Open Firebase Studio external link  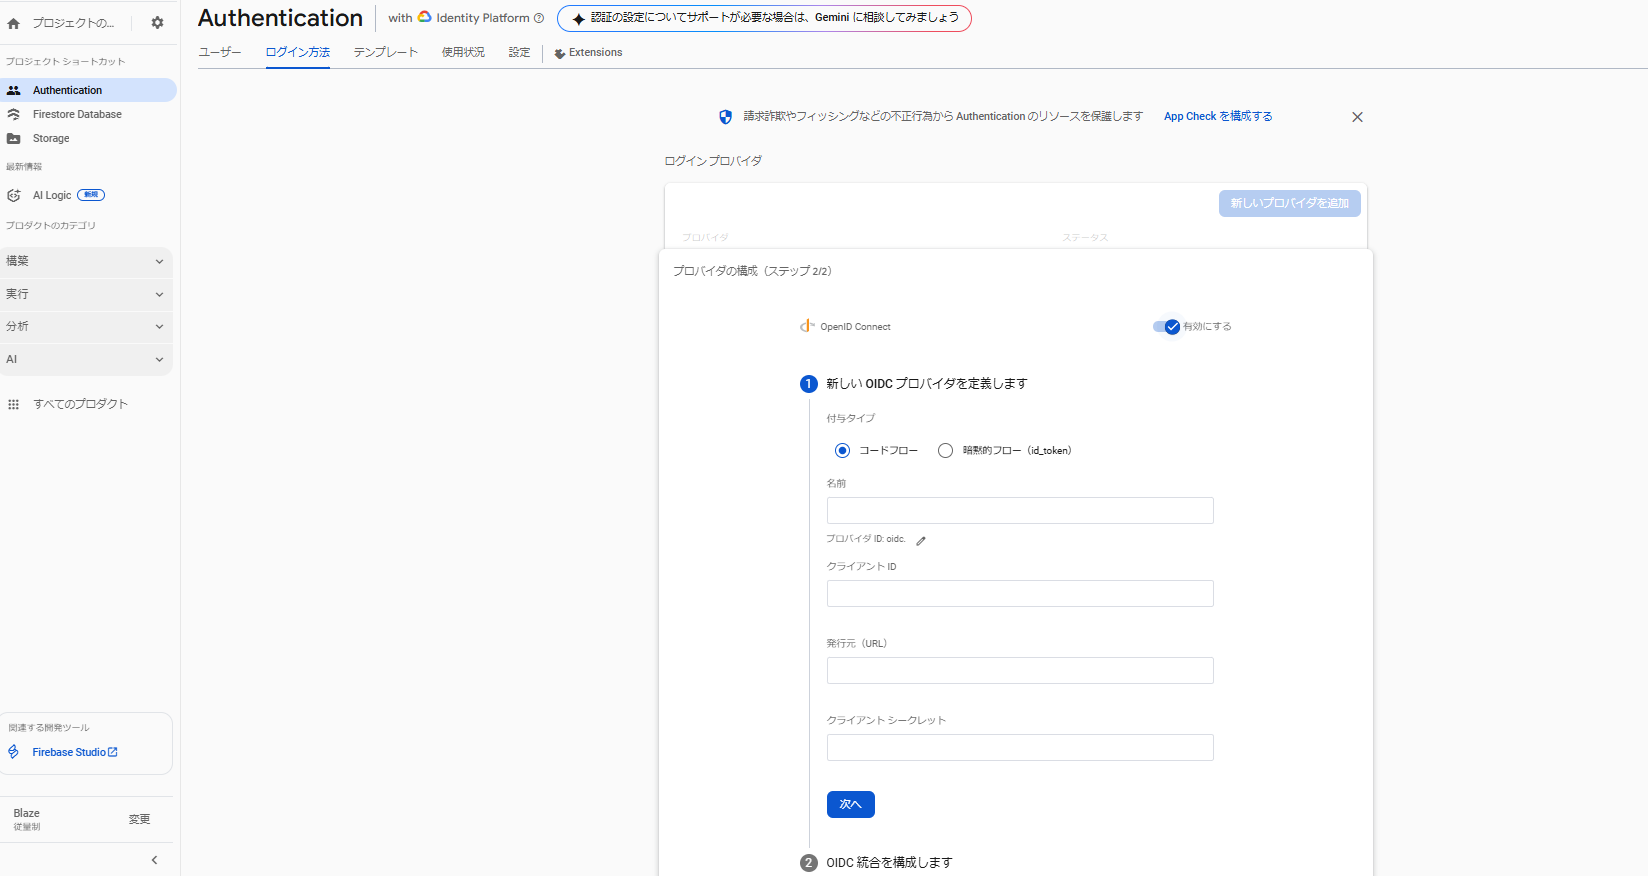point(74,752)
